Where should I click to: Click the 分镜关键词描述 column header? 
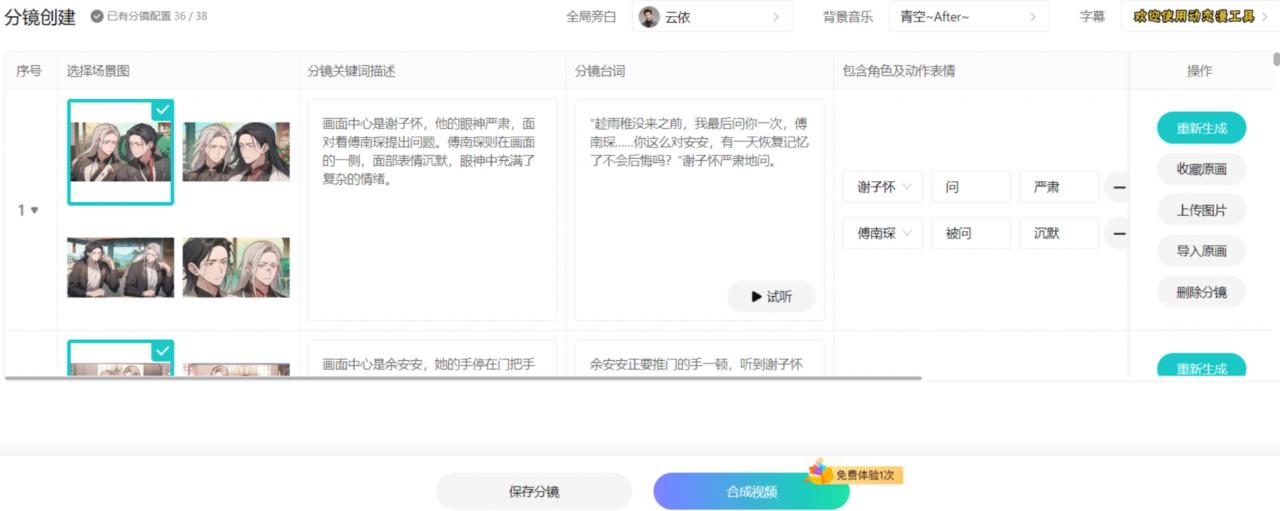tap(352, 71)
